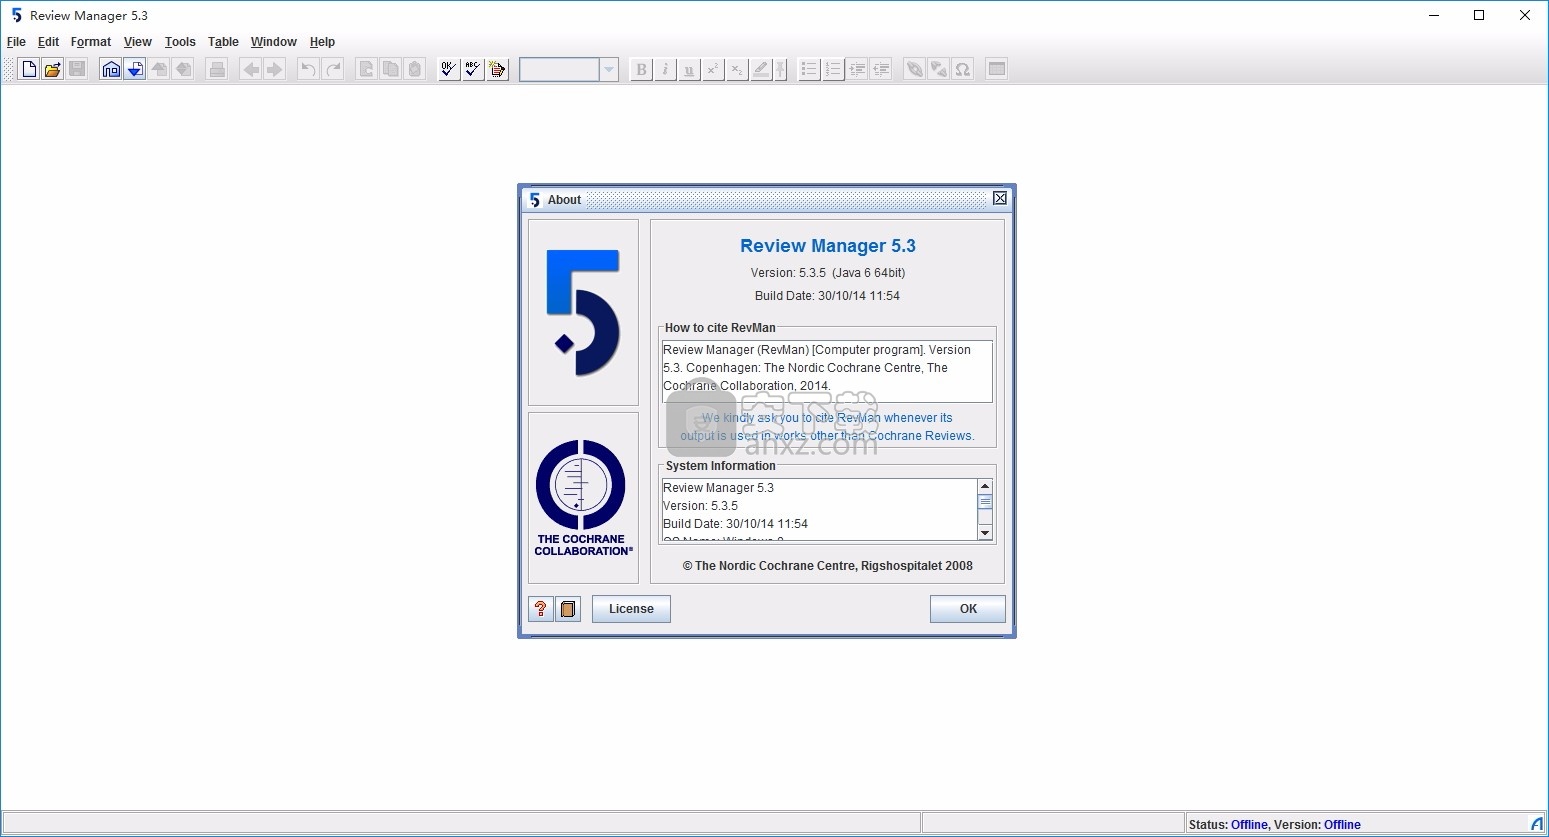This screenshot has width=1549, height=837.
Task: Click the System Information scrollbar thumb
Action: [x=985, y=502]
